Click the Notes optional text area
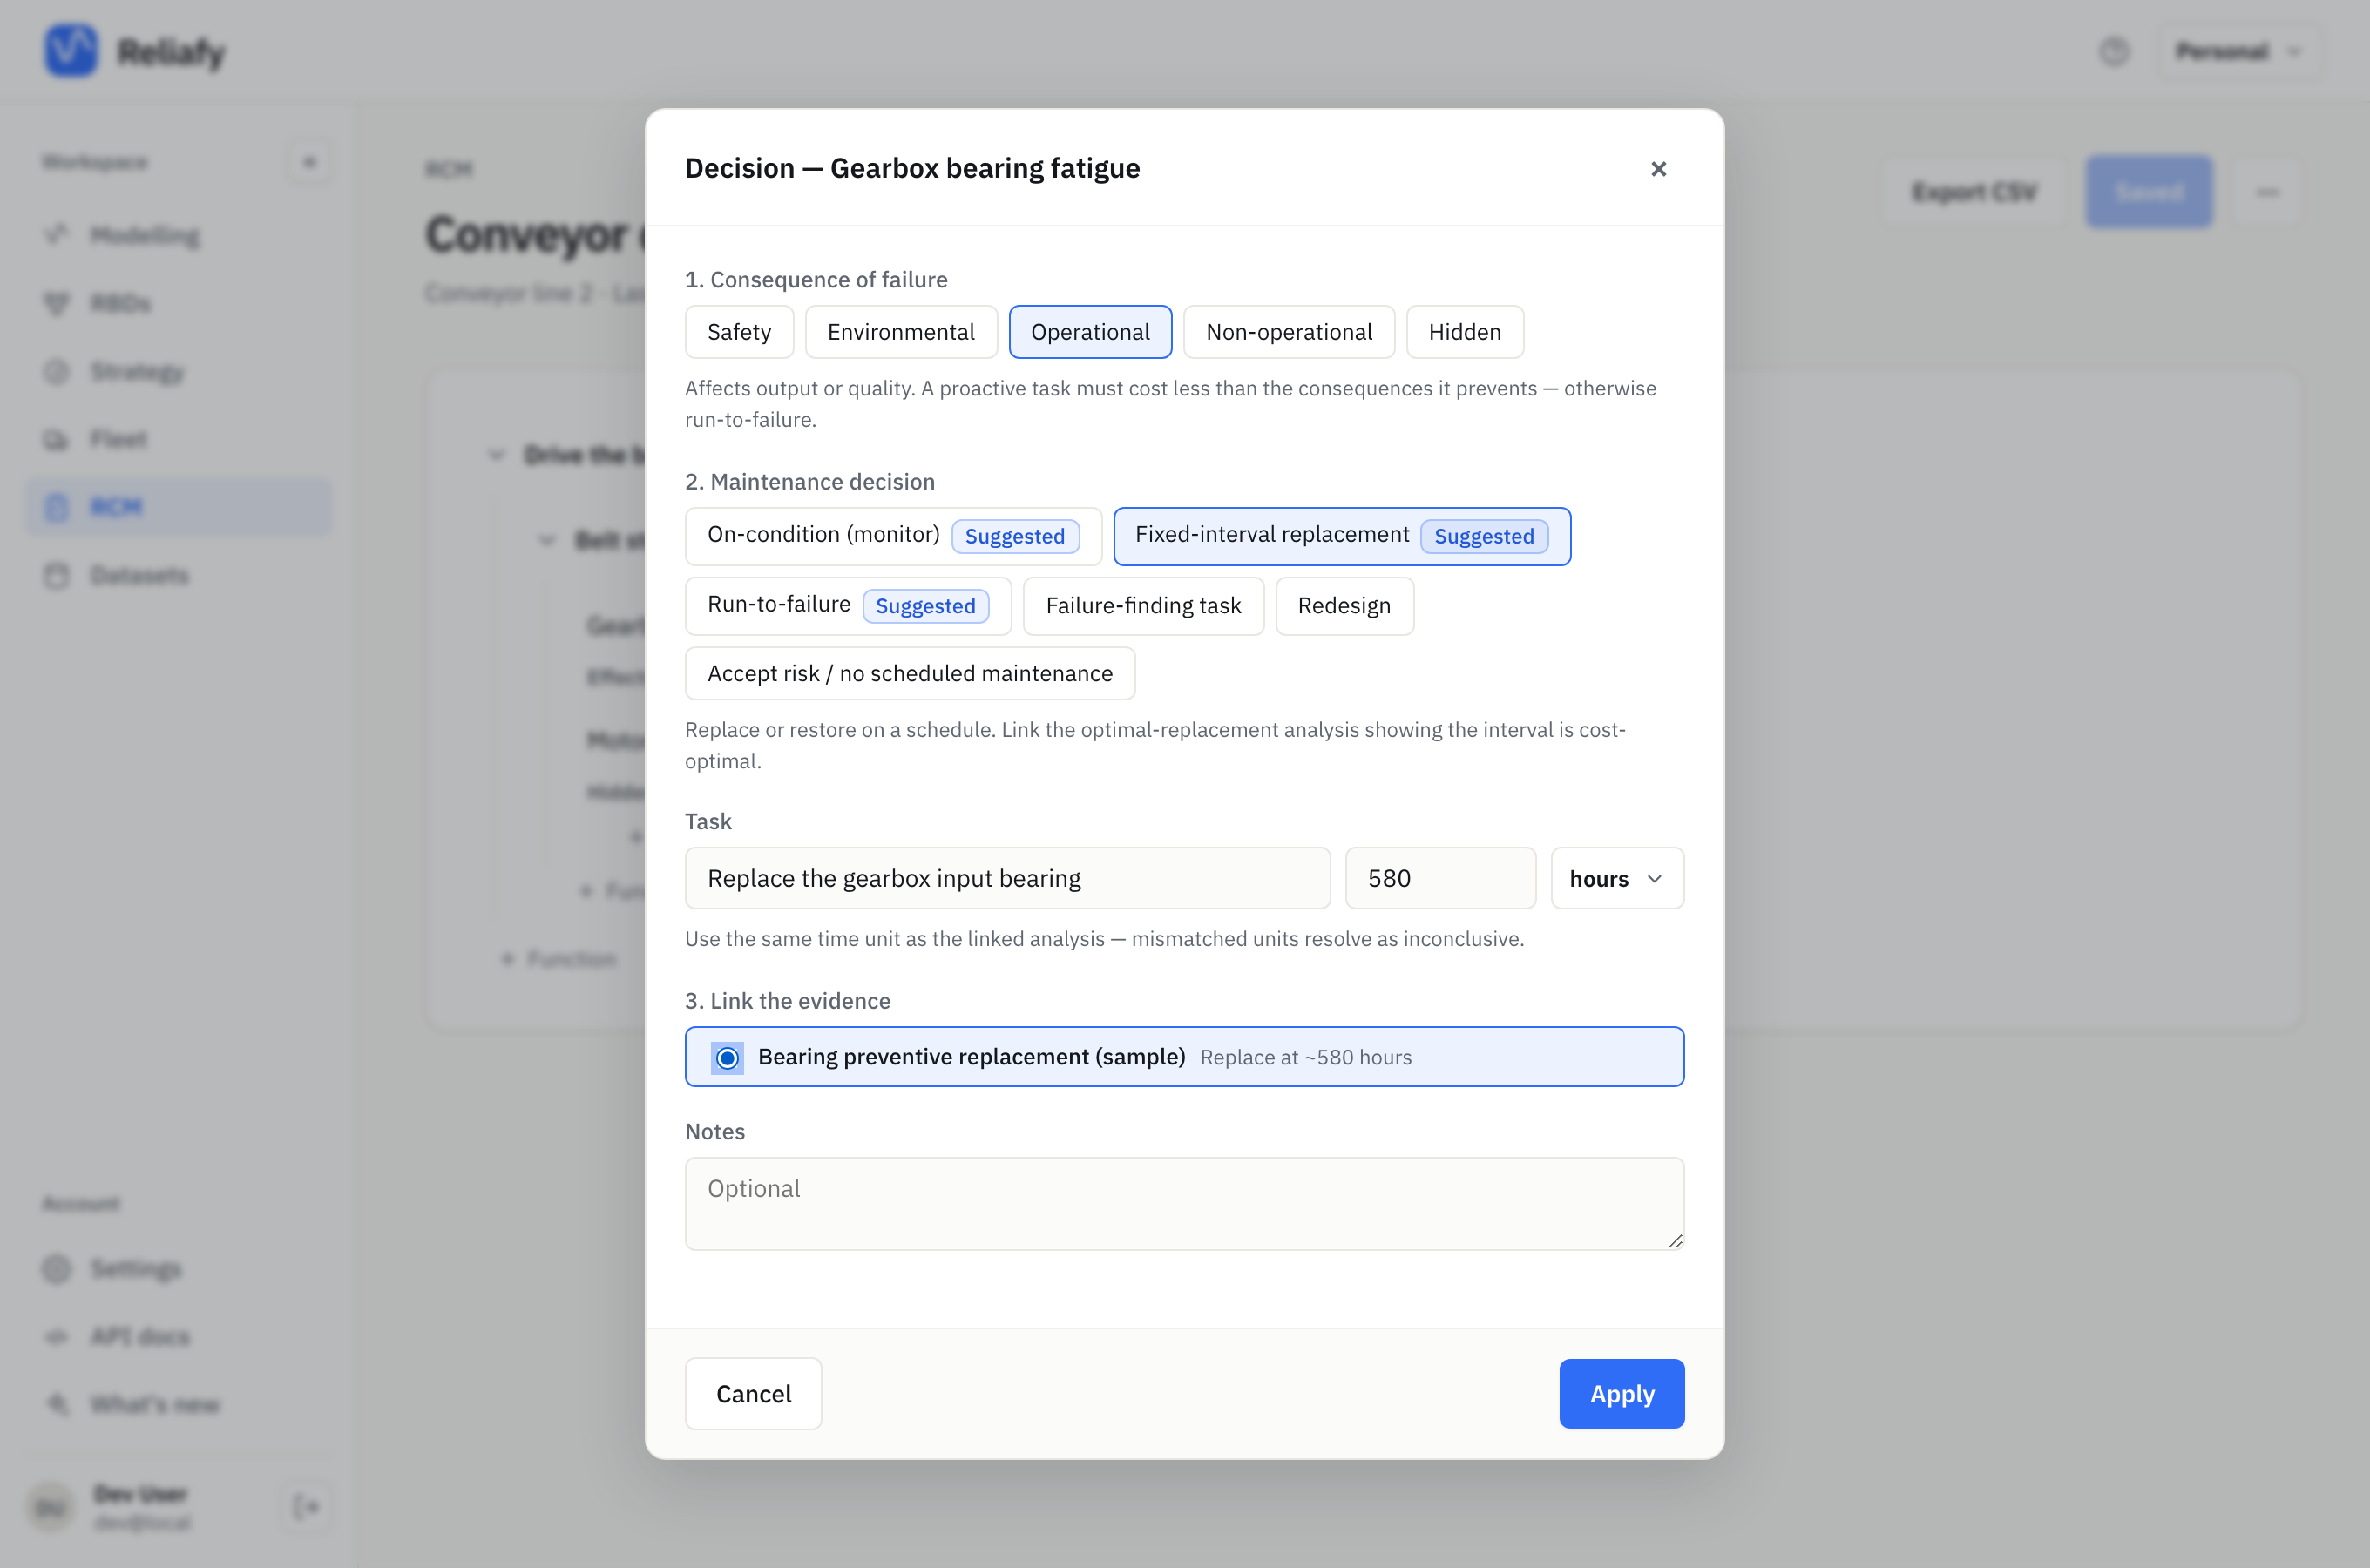Image resolution: width=2370 pixels, height=1568 pixels. (x=1184, y=1204)
